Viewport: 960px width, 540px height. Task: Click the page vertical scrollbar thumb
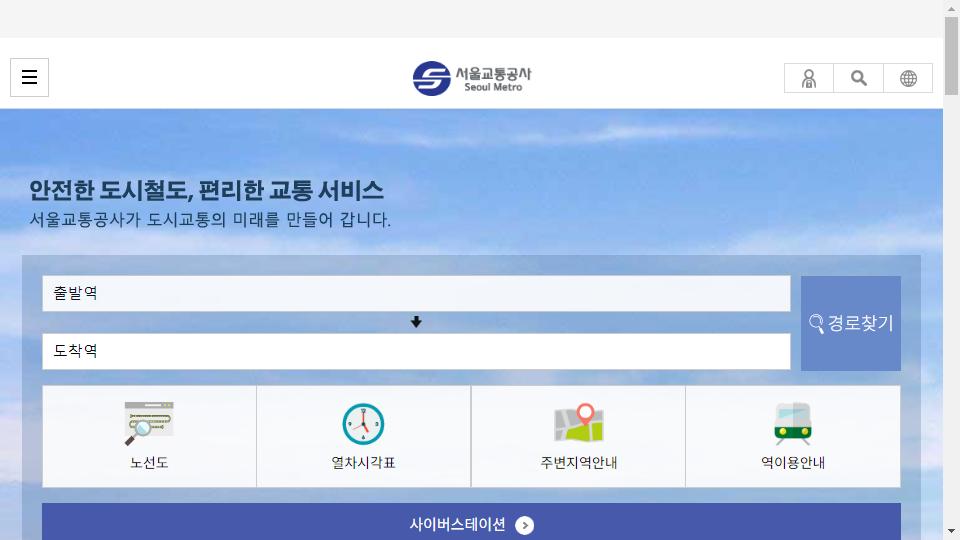tap(951, 56)
